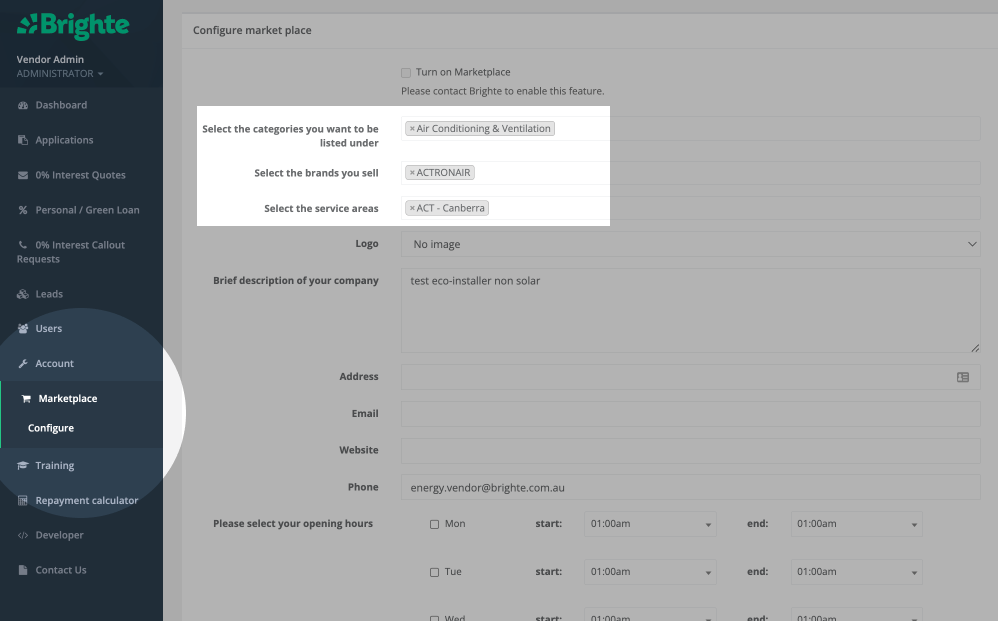Open the Developer sidebar link
Viewport: 998px width, 621px height.
click(x=59, y=535)
